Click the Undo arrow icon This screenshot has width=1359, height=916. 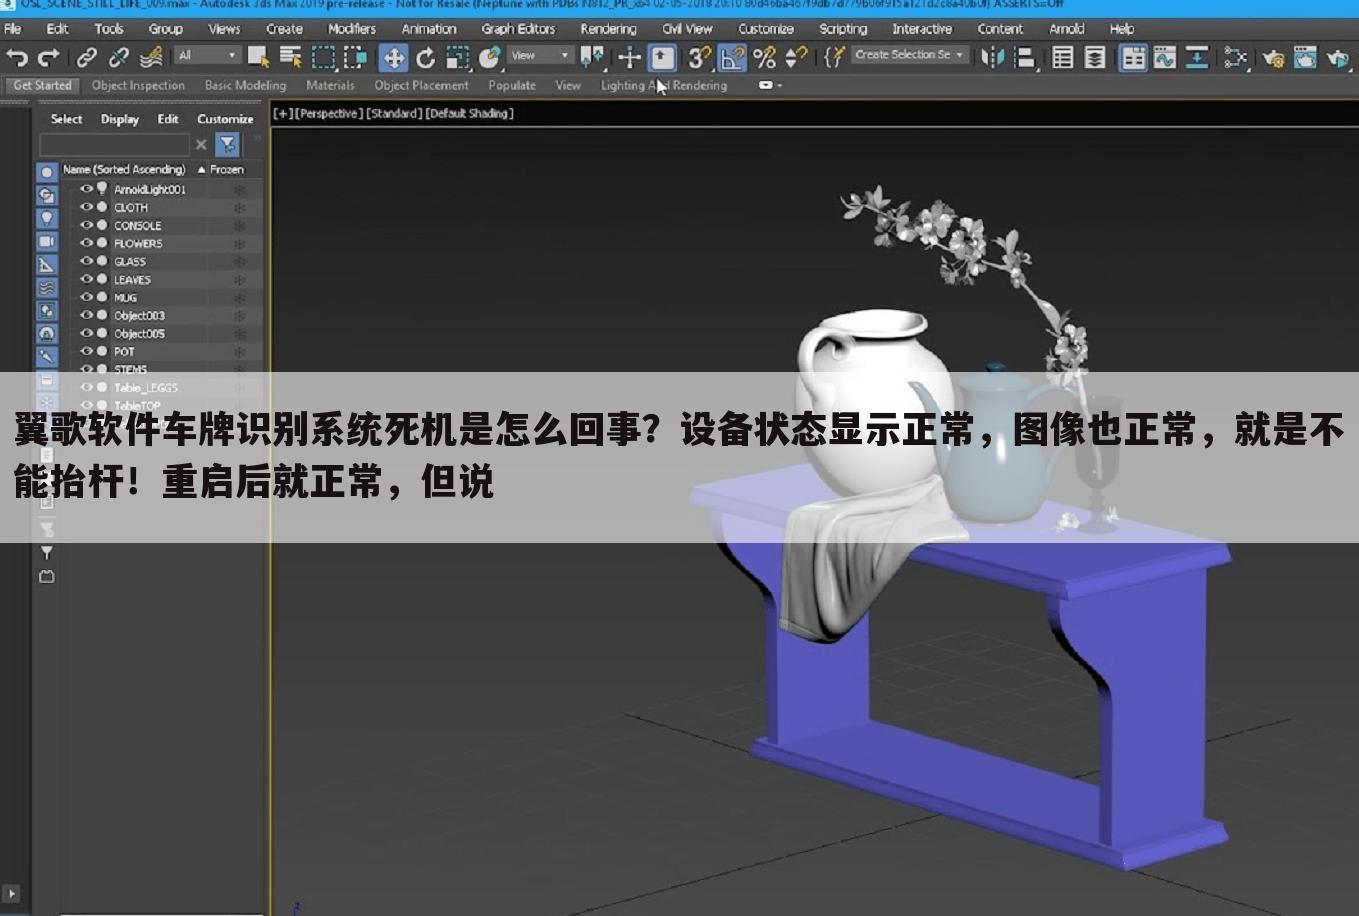(17, 58)
